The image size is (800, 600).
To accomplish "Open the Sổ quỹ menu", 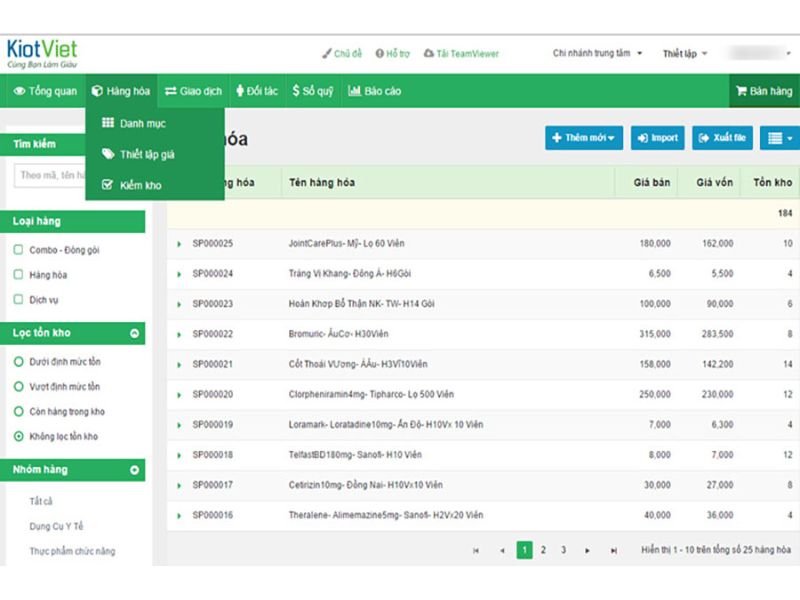I will (x=313, y=91).
